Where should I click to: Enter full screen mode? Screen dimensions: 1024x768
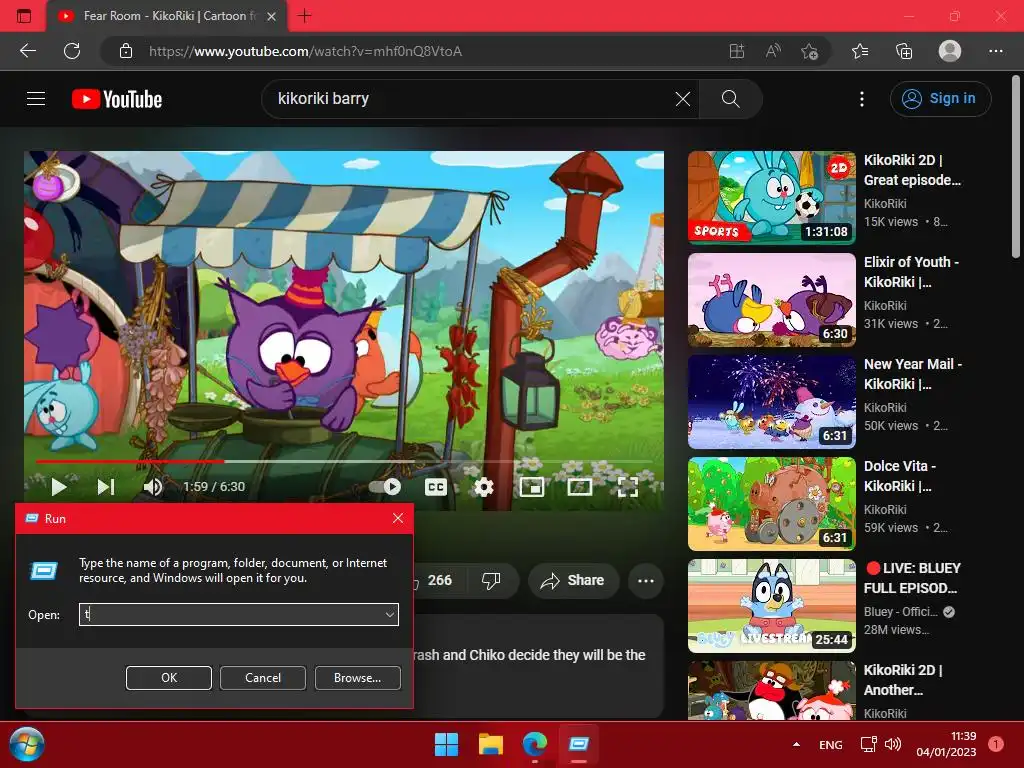(628, 487)
